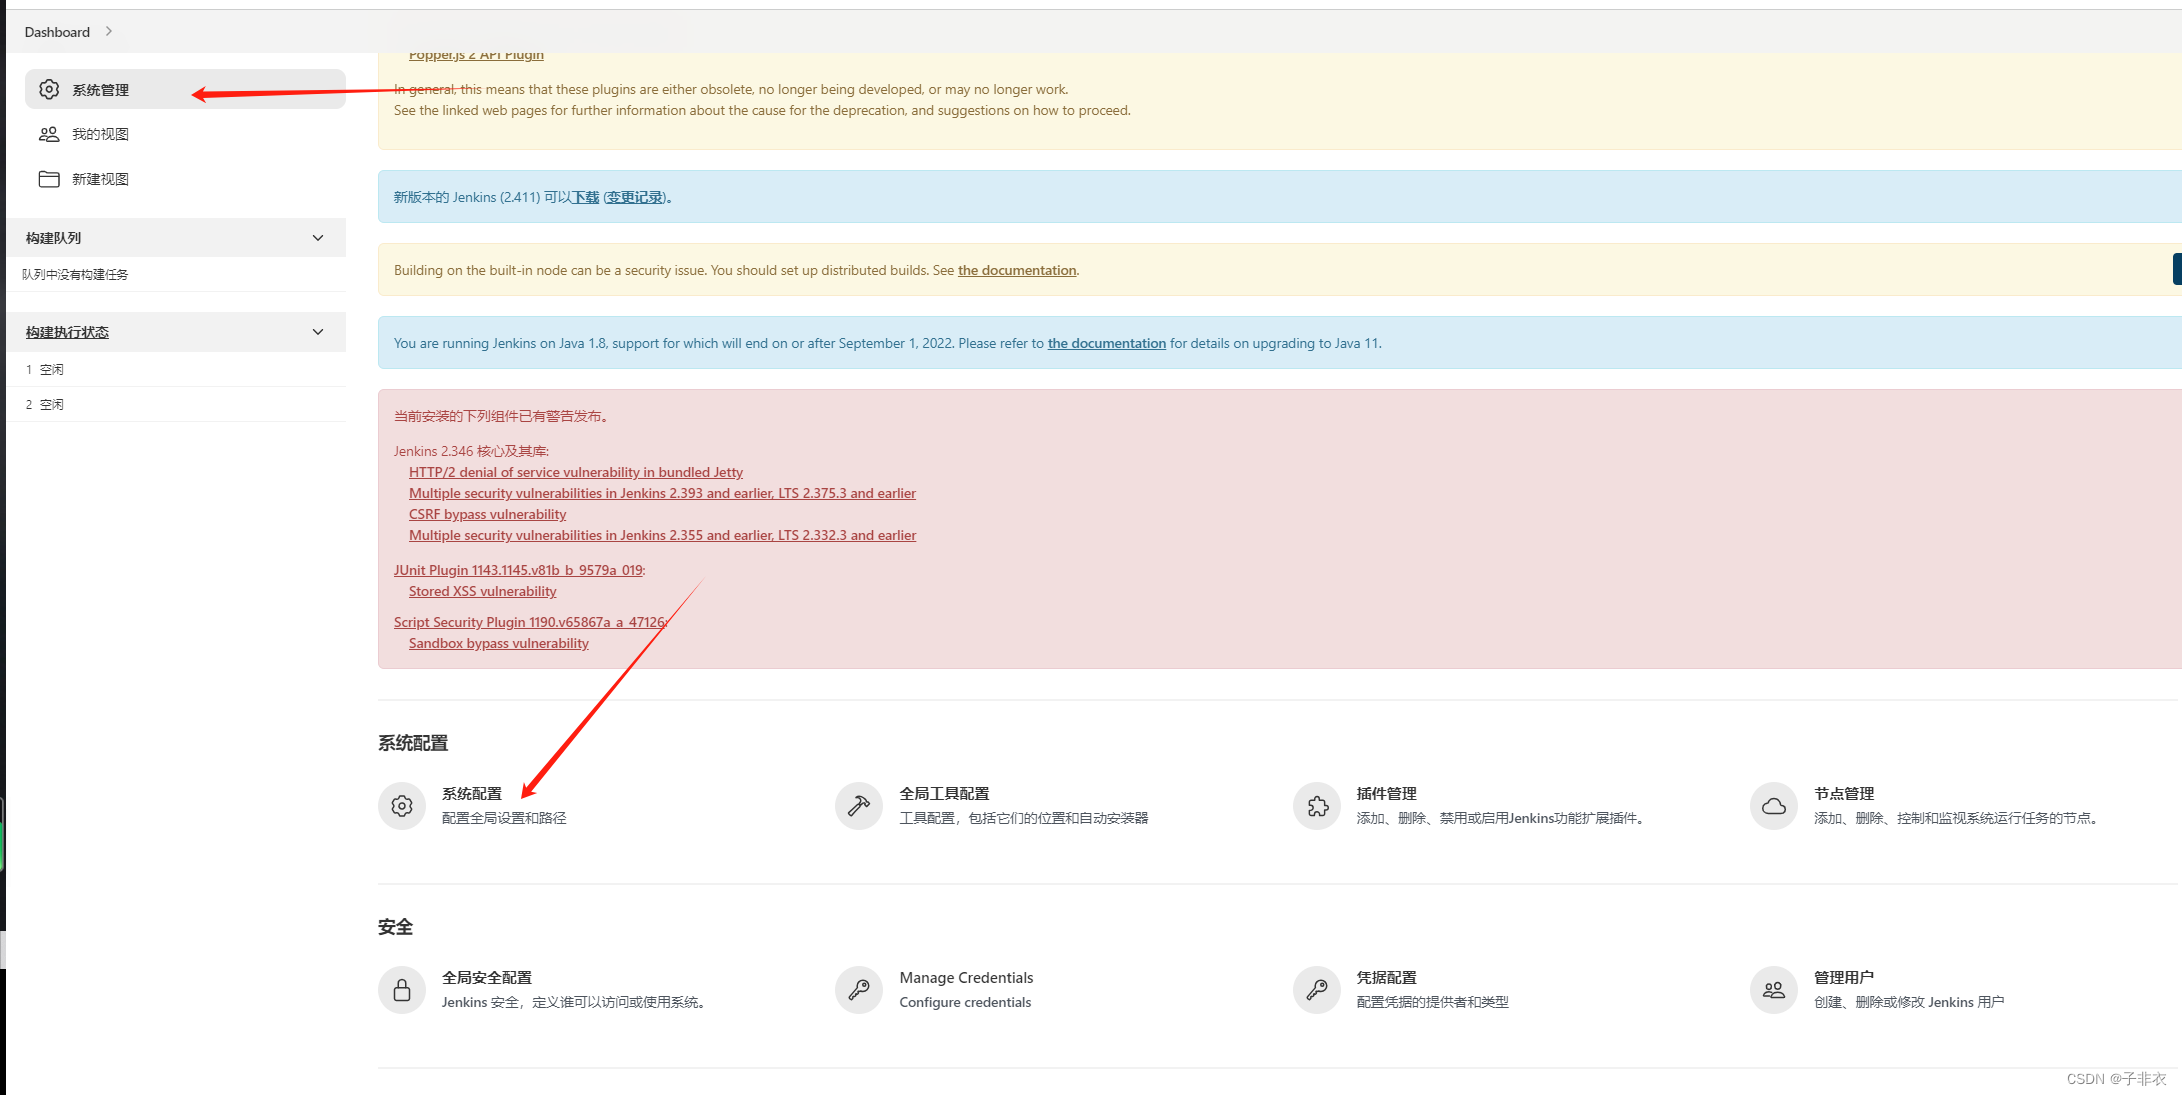Click the 插件管理 title text

(x=1386, y=794)
